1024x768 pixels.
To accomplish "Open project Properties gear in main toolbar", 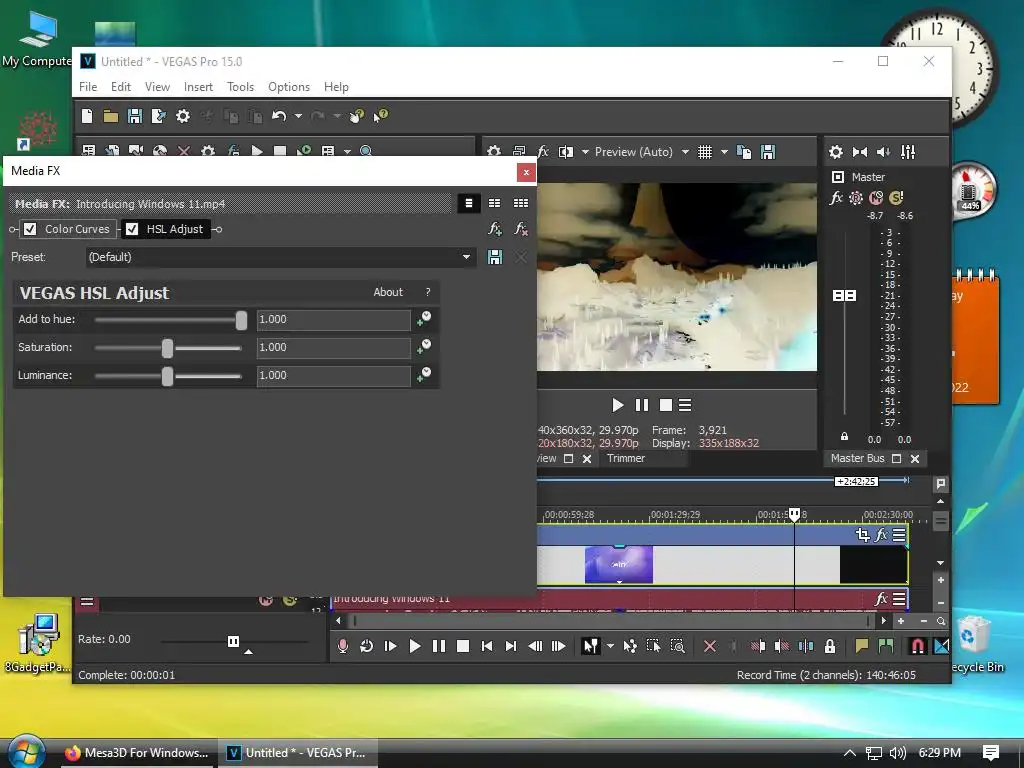I will (x=183, y=116).
